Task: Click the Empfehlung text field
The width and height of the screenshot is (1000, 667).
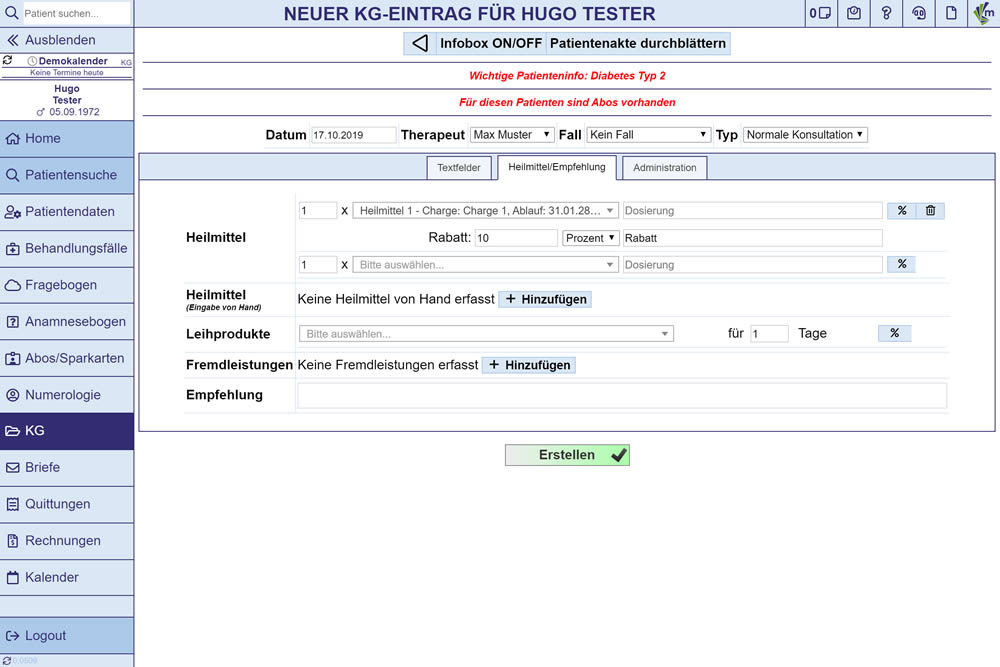Action: coord(621,396)
